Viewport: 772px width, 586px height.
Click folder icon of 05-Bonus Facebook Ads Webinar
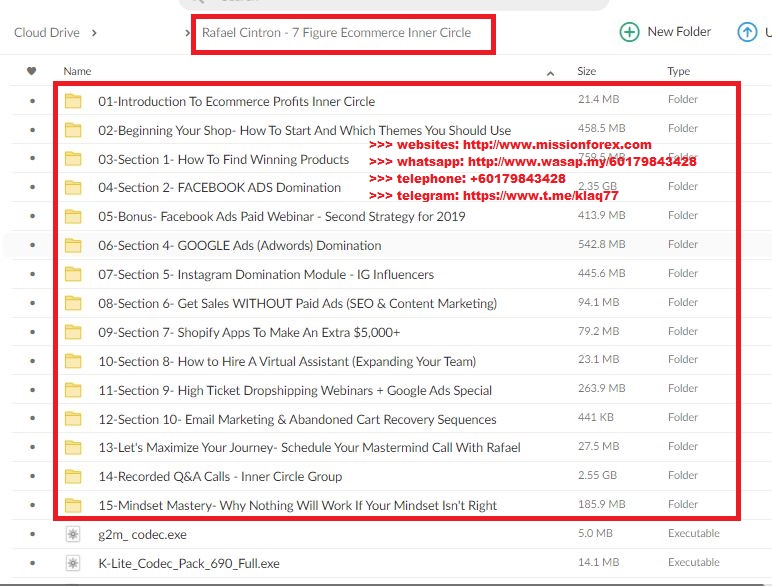coord(73,217)
